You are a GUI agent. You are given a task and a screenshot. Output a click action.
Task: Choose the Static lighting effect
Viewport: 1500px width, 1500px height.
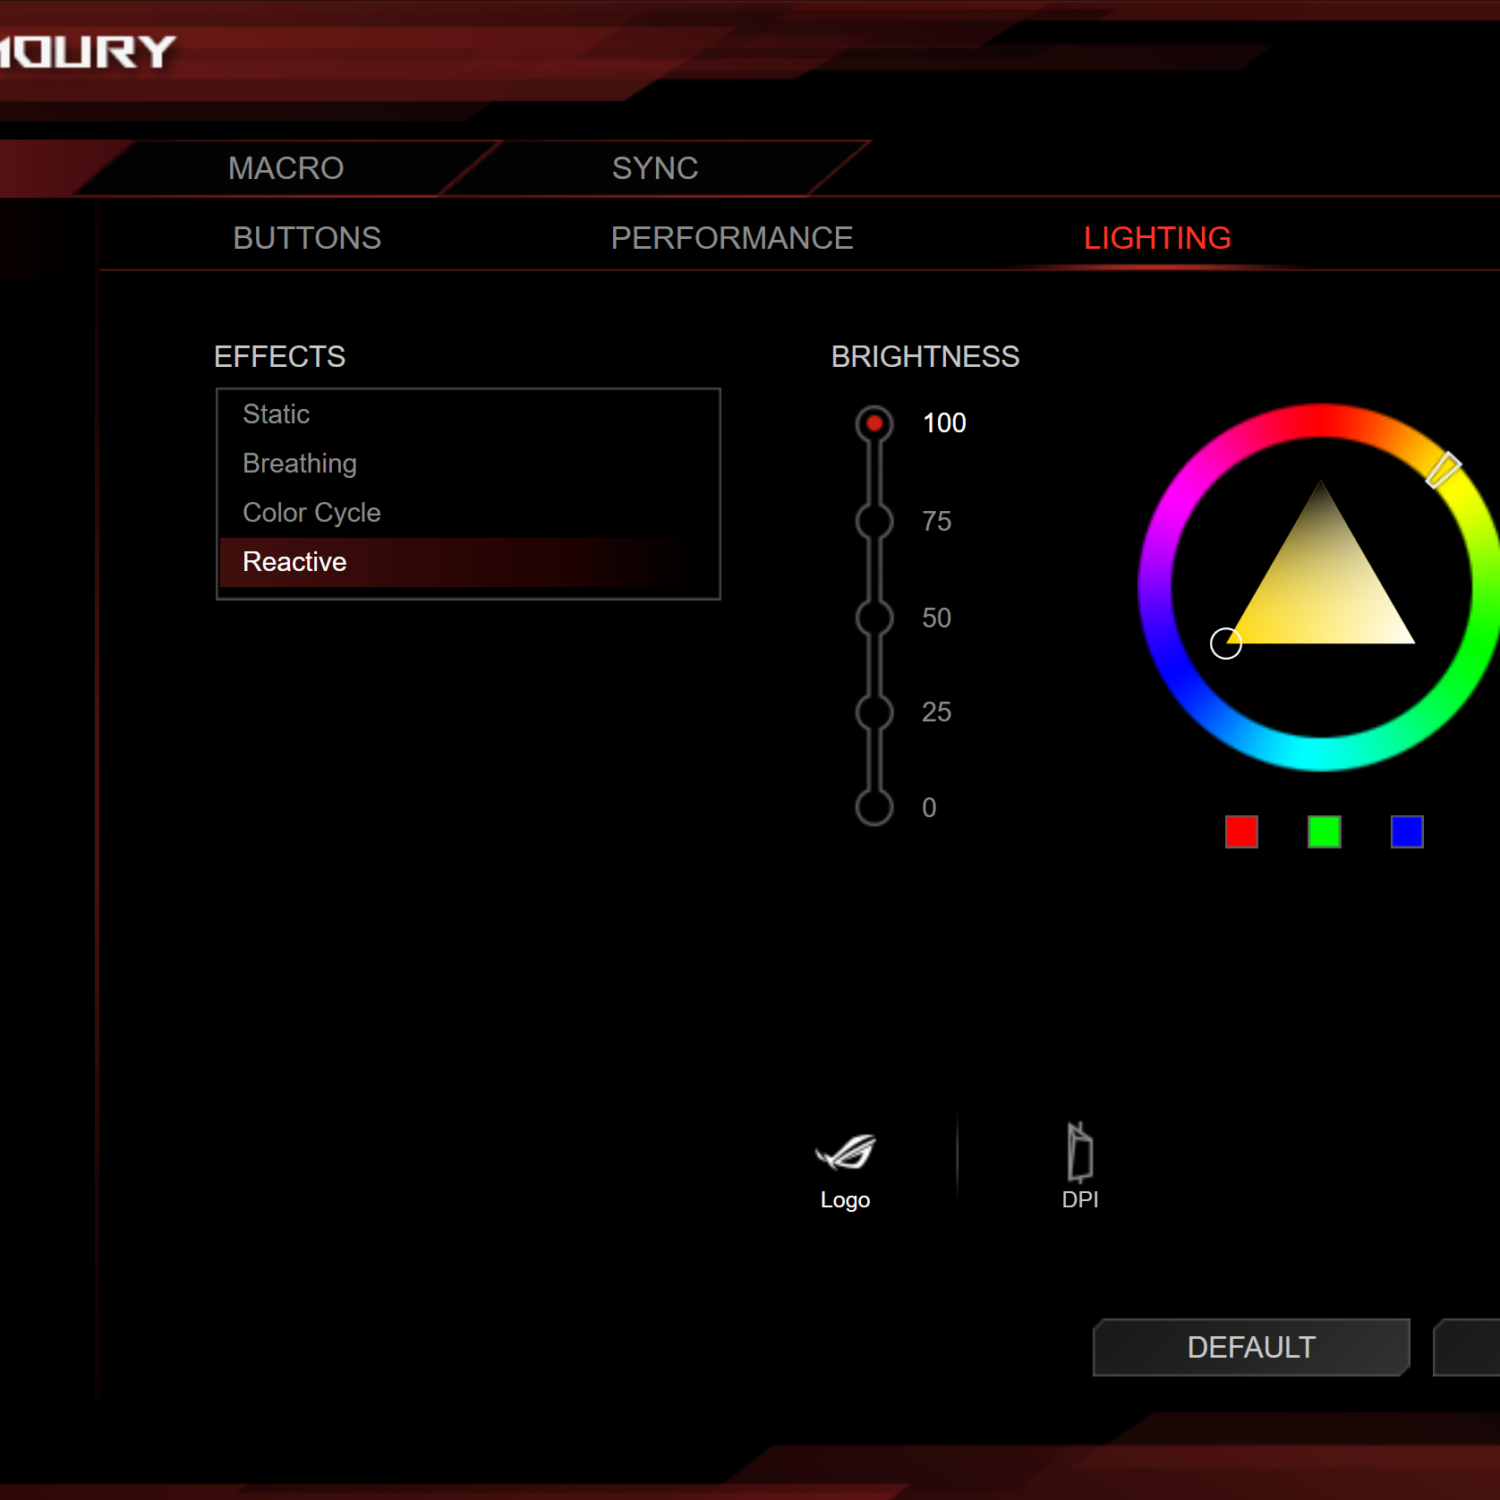click(277, 414)
